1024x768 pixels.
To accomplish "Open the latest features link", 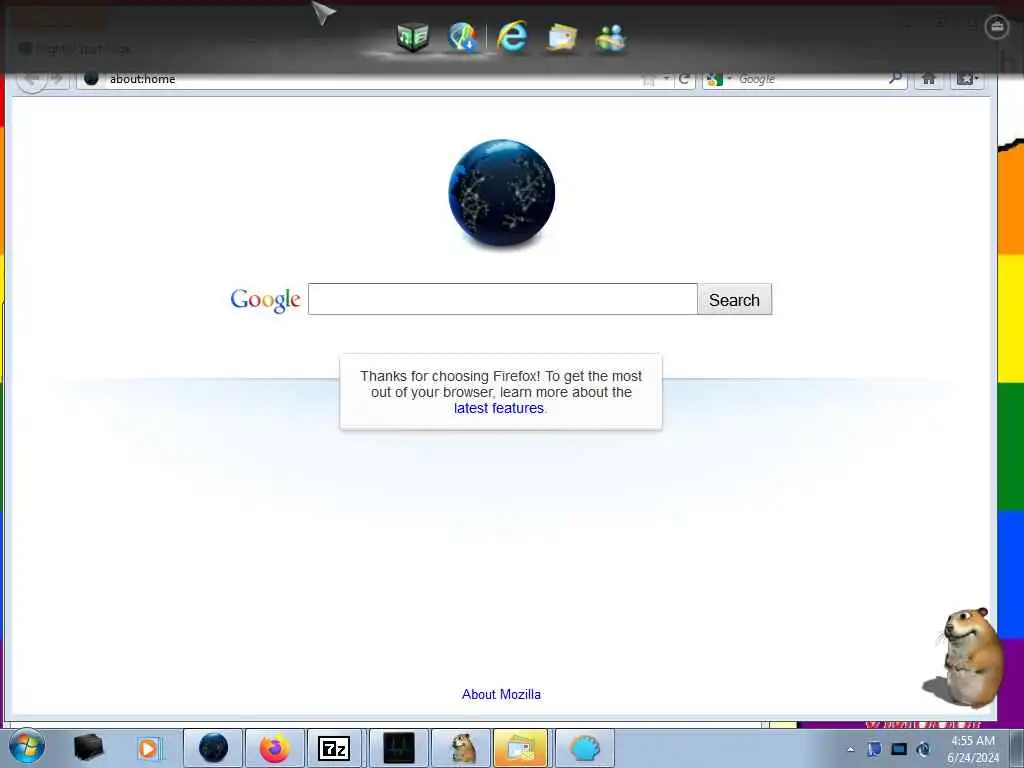I will point(499,408).
